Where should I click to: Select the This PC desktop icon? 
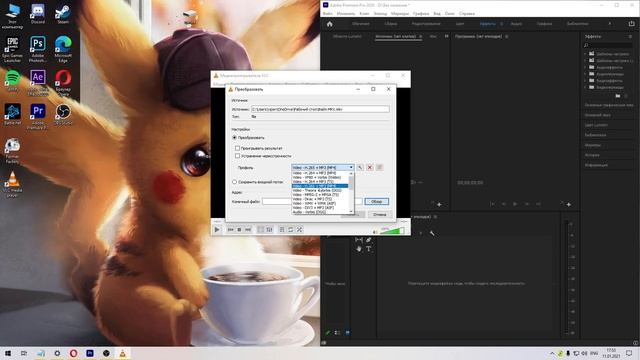(x=12, y=16)
